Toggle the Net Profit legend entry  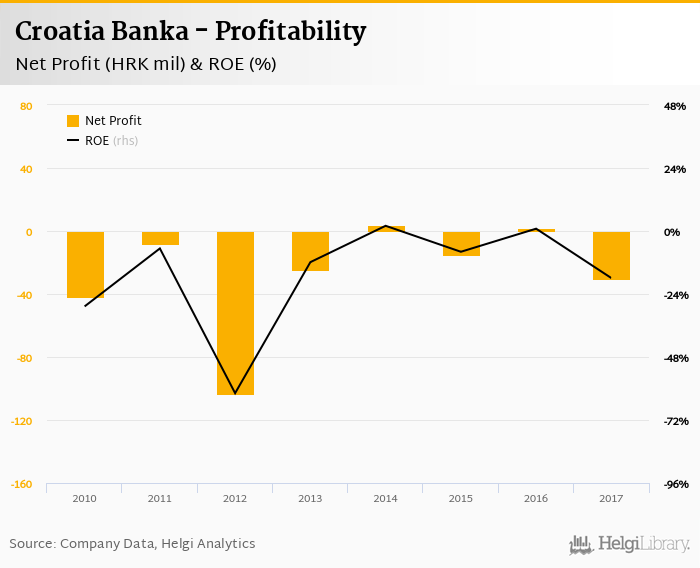[113, 121]
